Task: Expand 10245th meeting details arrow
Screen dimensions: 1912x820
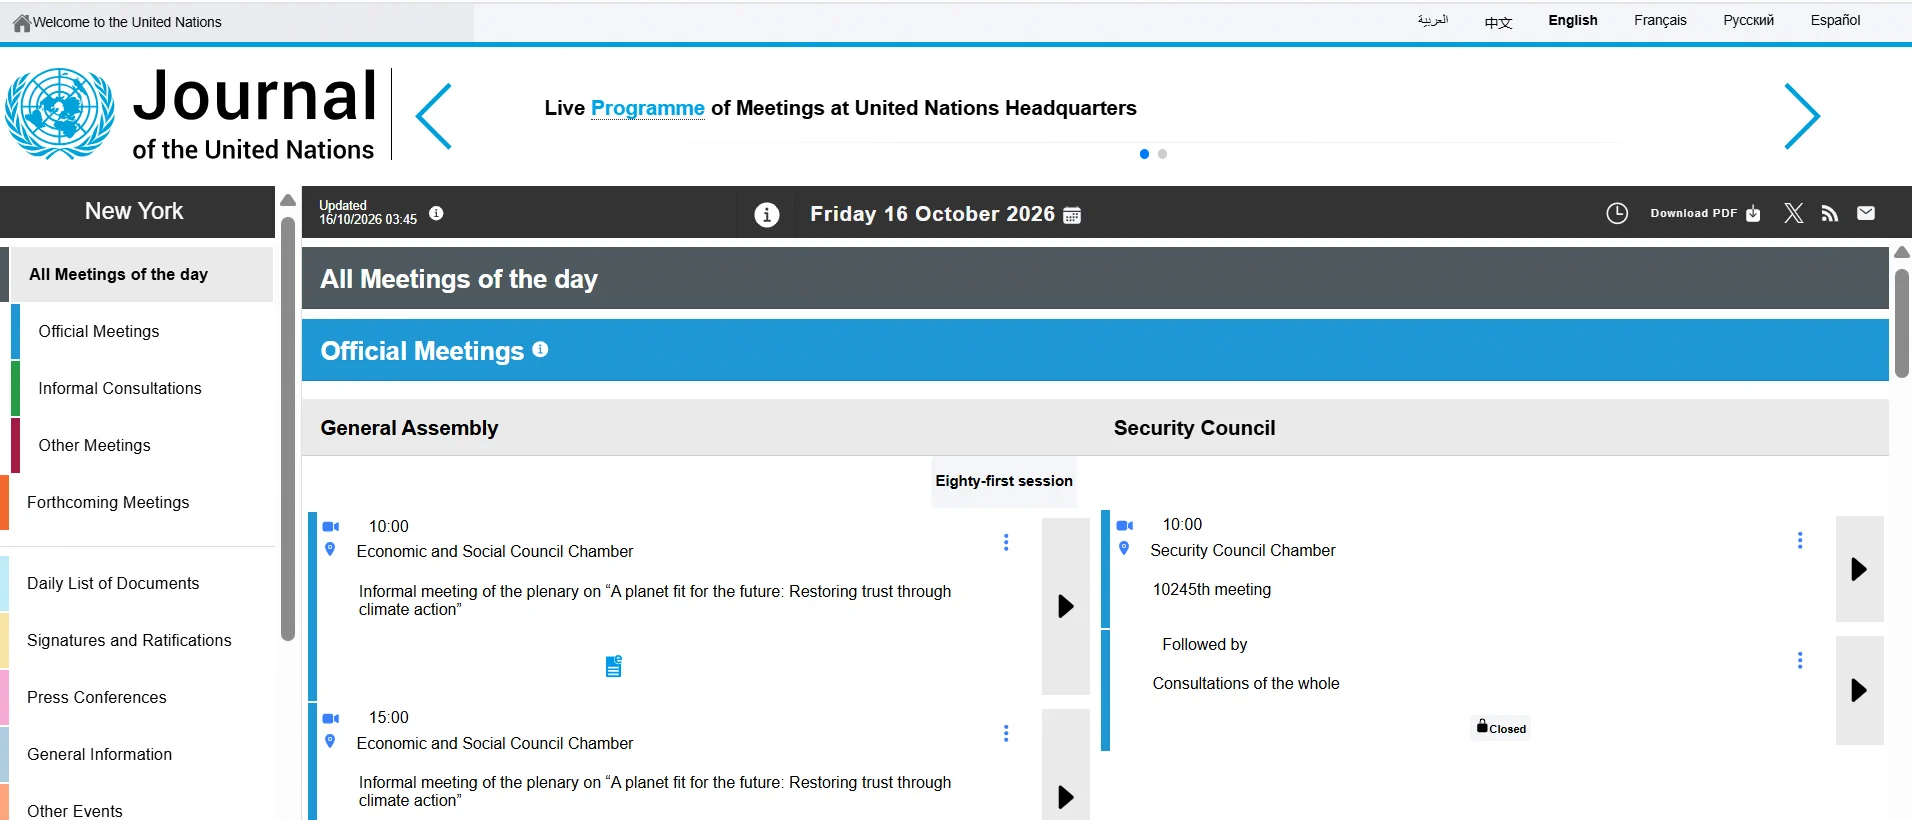Action: 1860,569
